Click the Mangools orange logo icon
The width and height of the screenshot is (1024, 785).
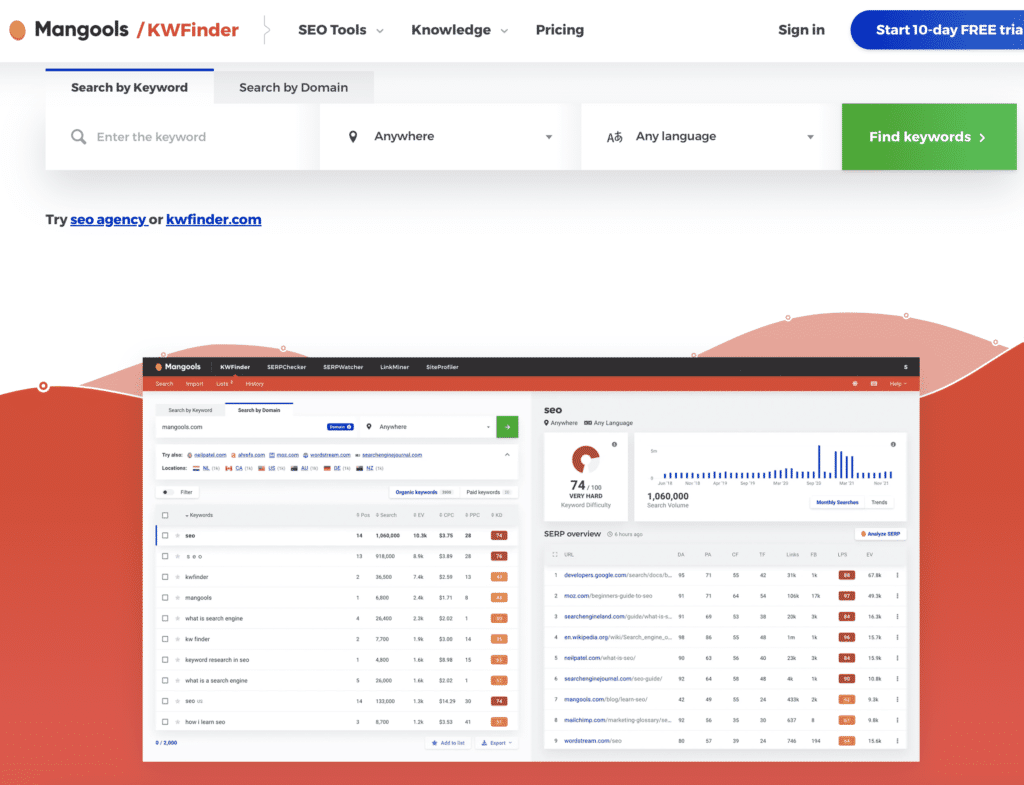(17, 30)
